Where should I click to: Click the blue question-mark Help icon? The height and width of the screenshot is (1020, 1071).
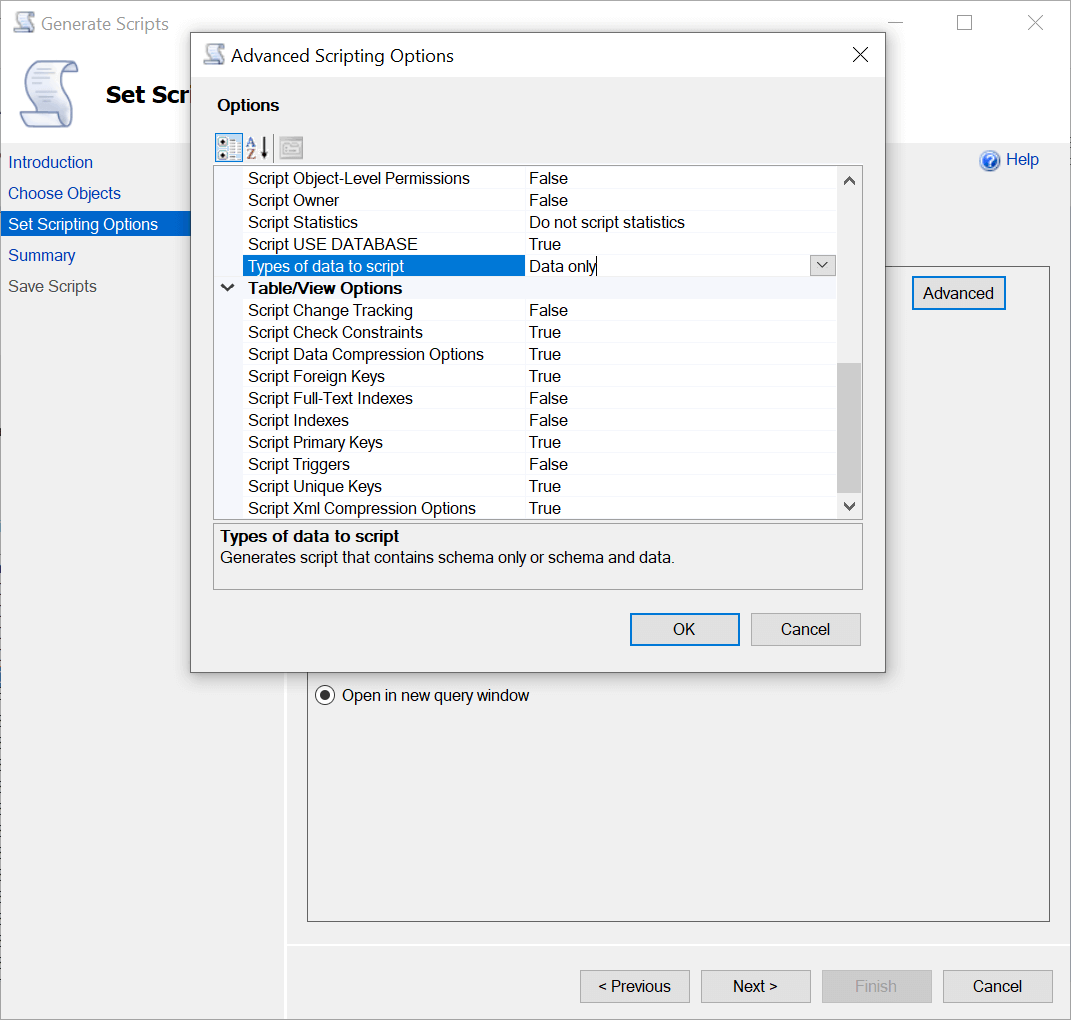click(x=988, y=160)
